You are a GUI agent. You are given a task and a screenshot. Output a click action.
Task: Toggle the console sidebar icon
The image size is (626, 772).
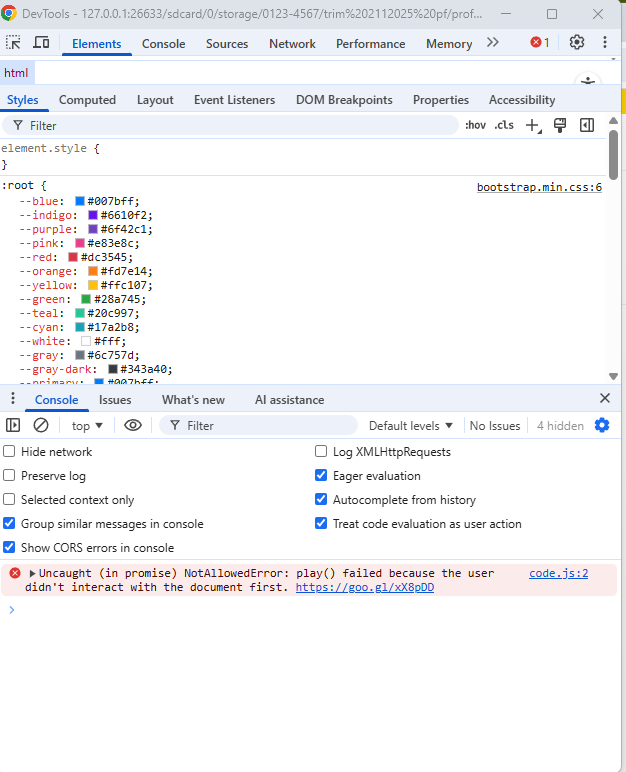pos(14,425)
